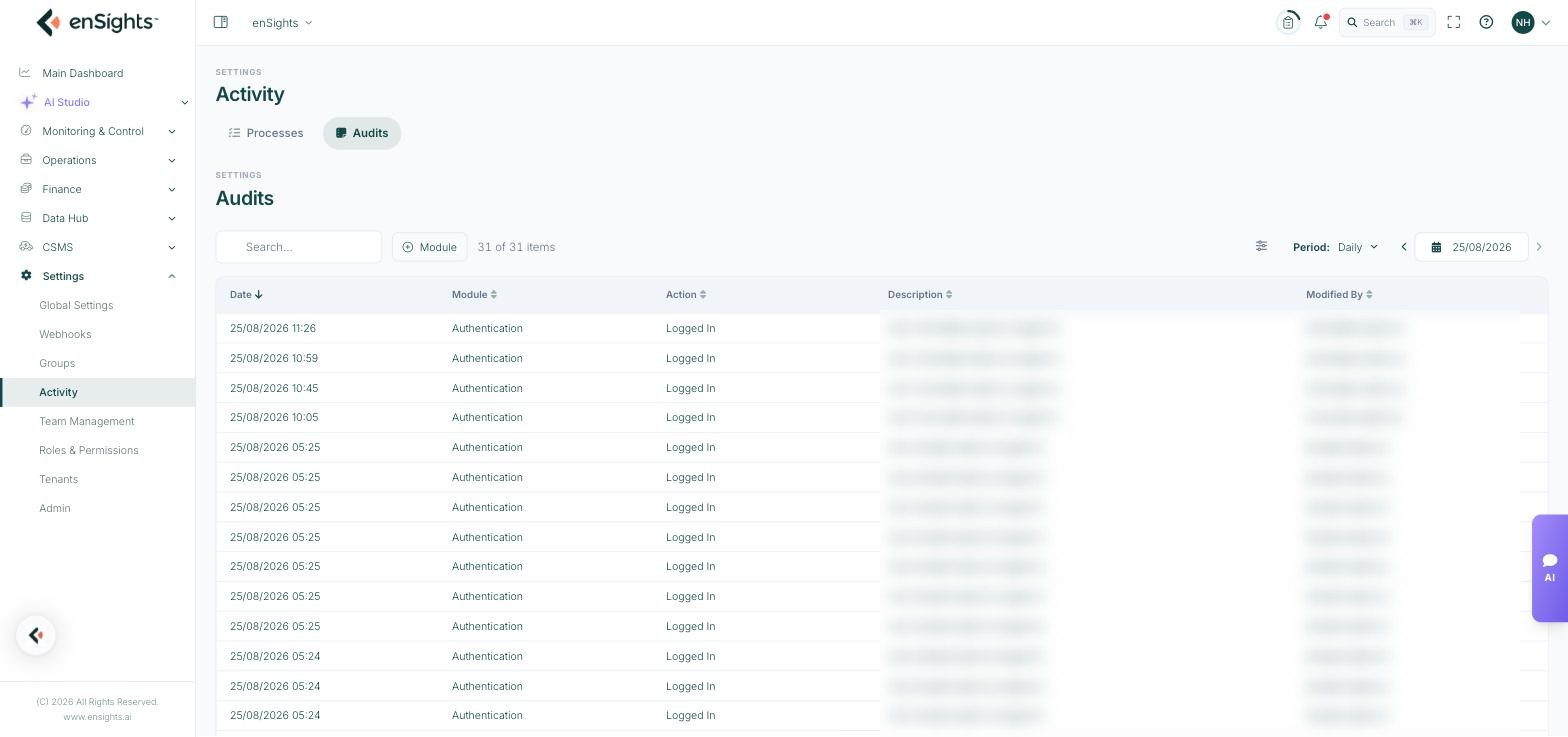1568x737 pixels.
Task: Select the Audits tab
Action: pos(362,133)
